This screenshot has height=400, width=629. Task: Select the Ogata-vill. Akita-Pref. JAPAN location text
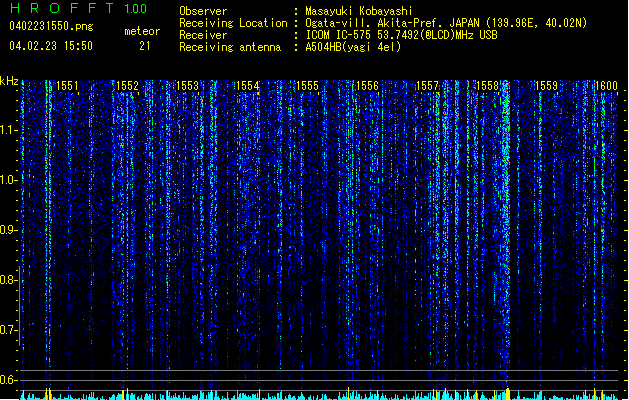pyautogui.click(x=446, y=23)
